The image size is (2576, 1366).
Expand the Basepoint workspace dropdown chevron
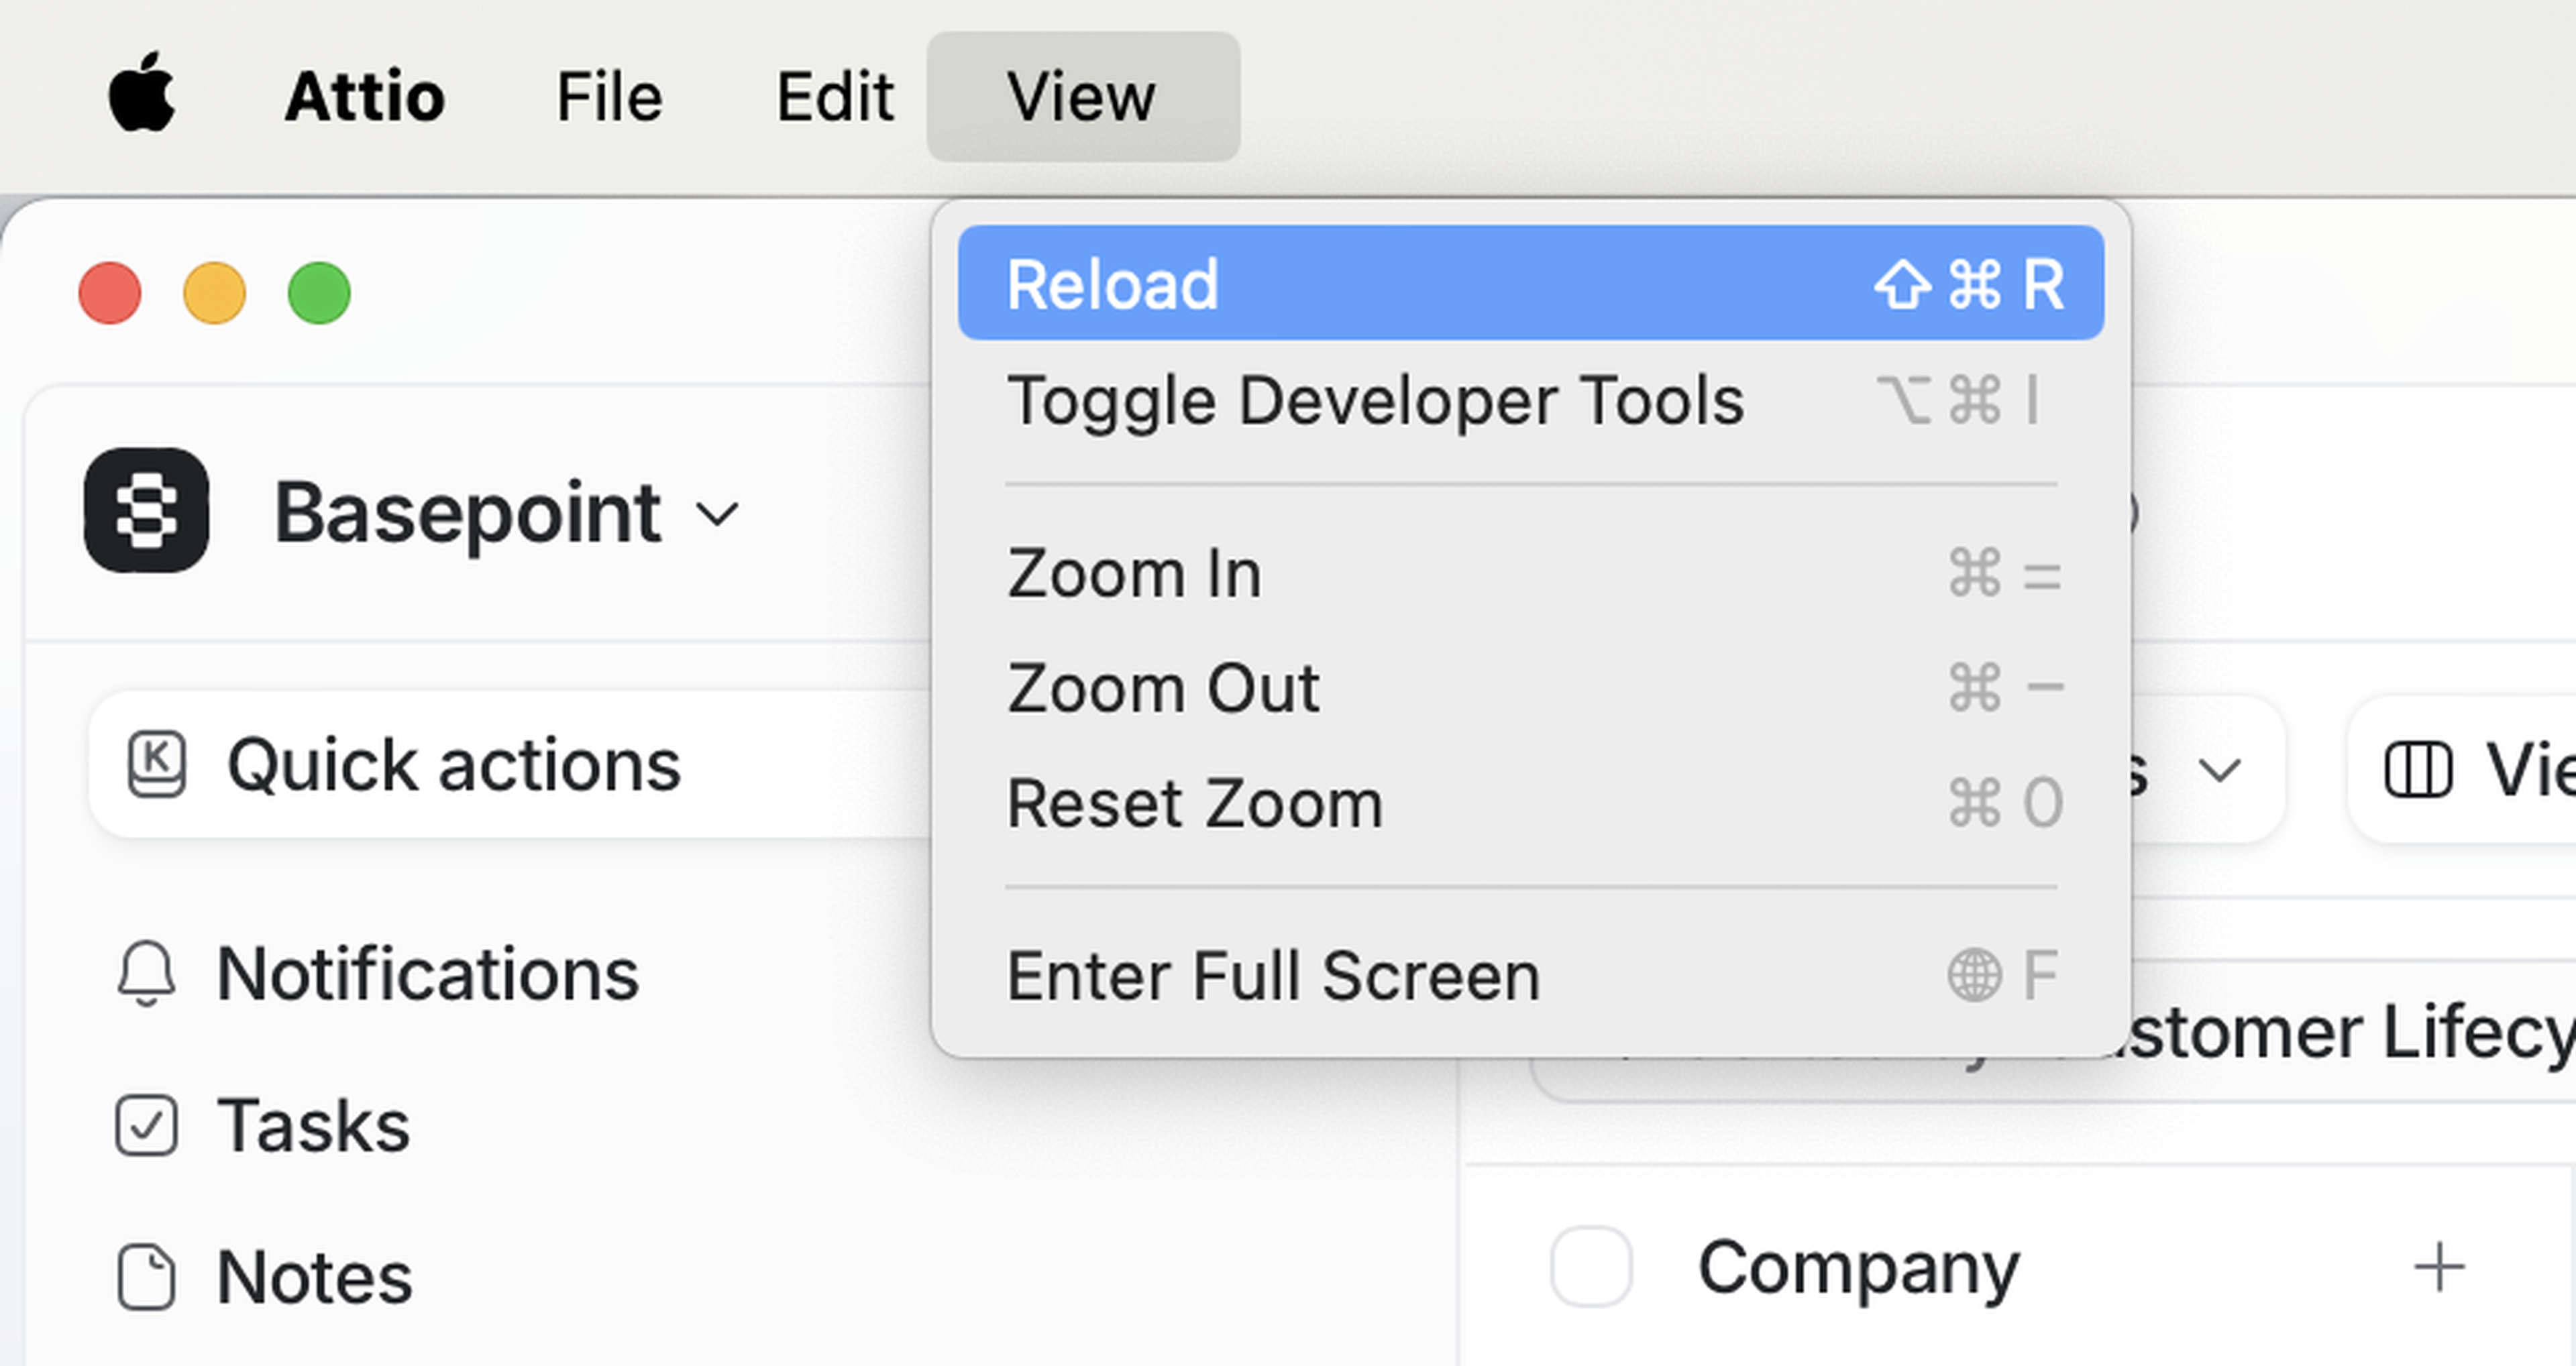718,514
